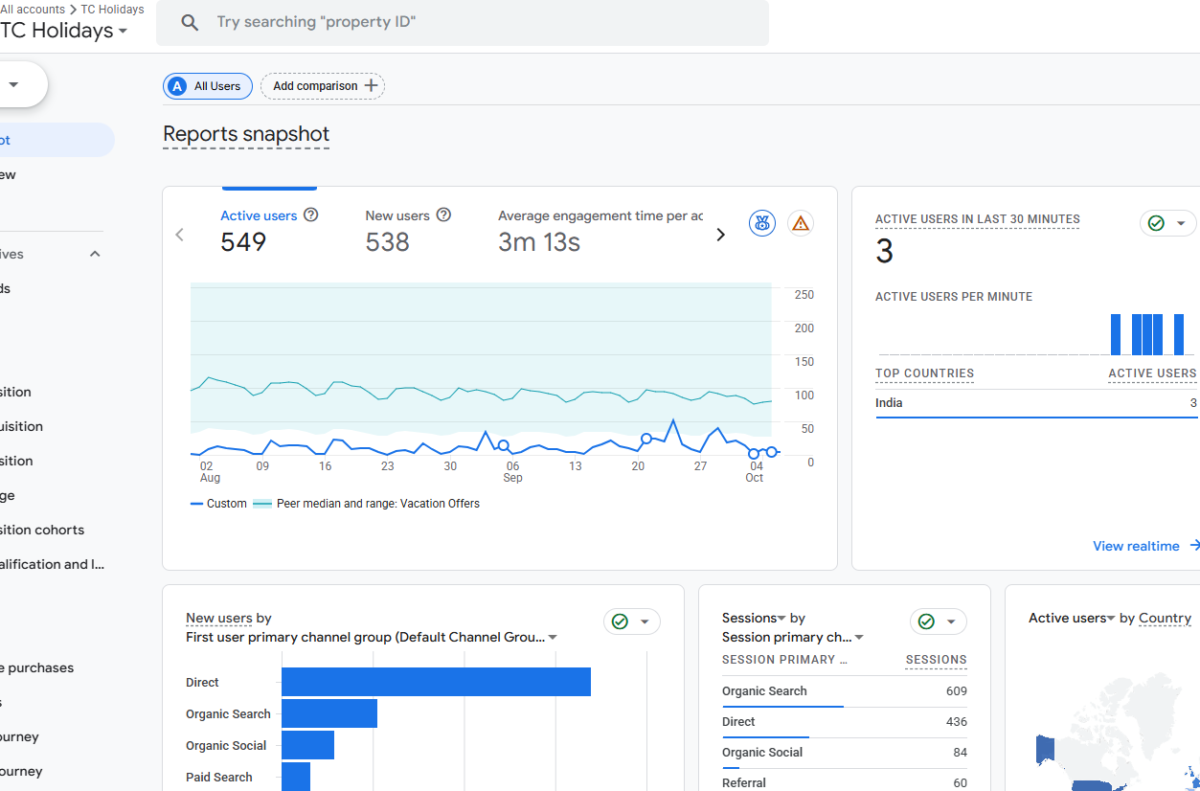Open help icon next to Active users

point(311,215)
